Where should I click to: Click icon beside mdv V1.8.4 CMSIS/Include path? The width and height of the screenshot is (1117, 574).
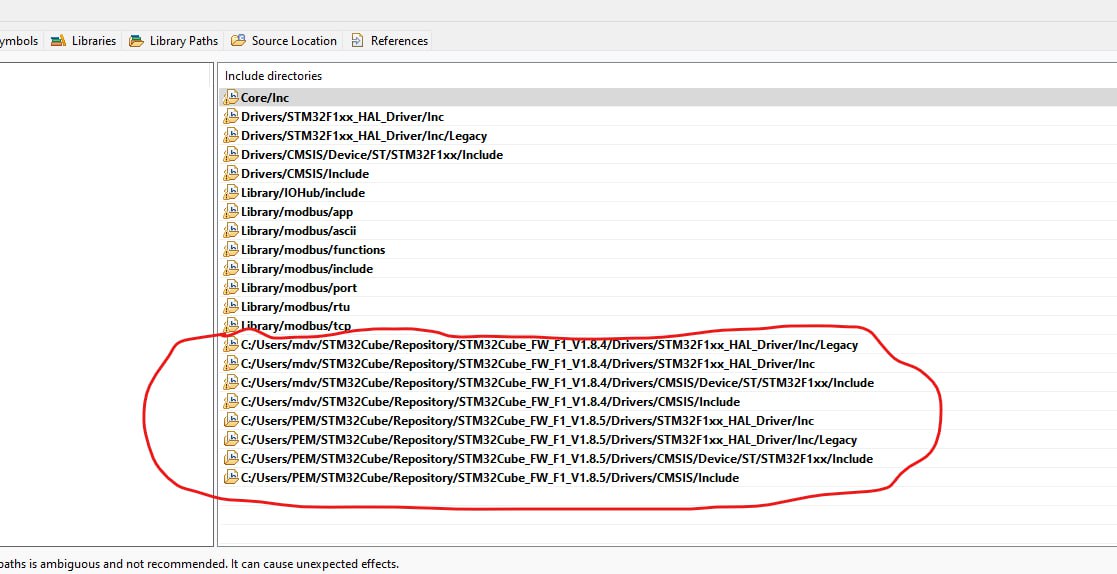231,401
